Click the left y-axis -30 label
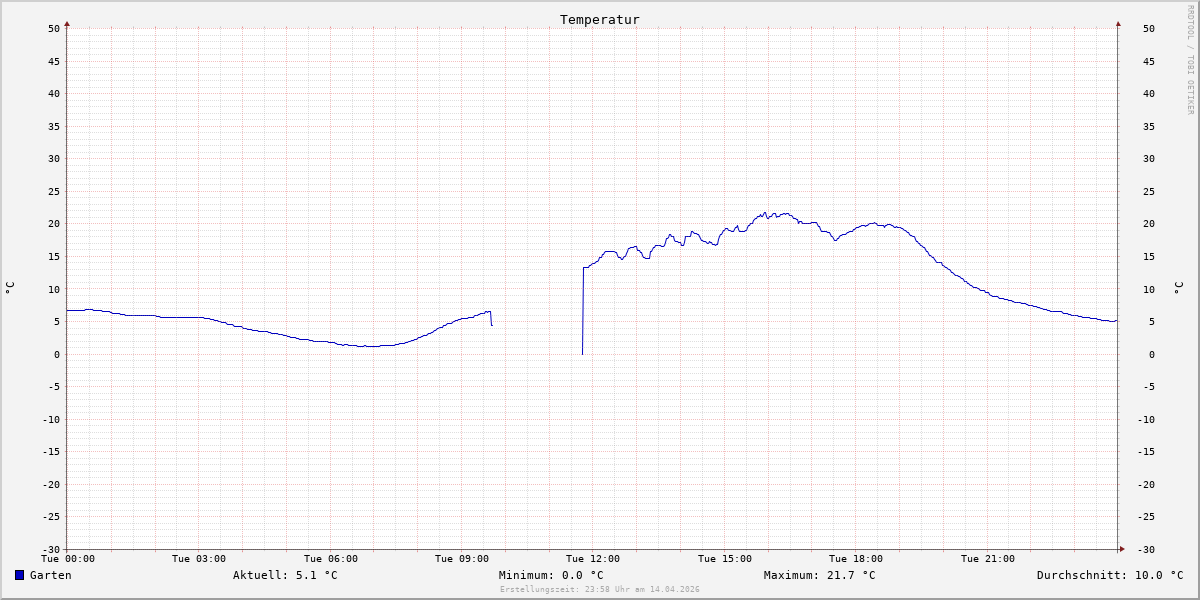 (51, 549)
